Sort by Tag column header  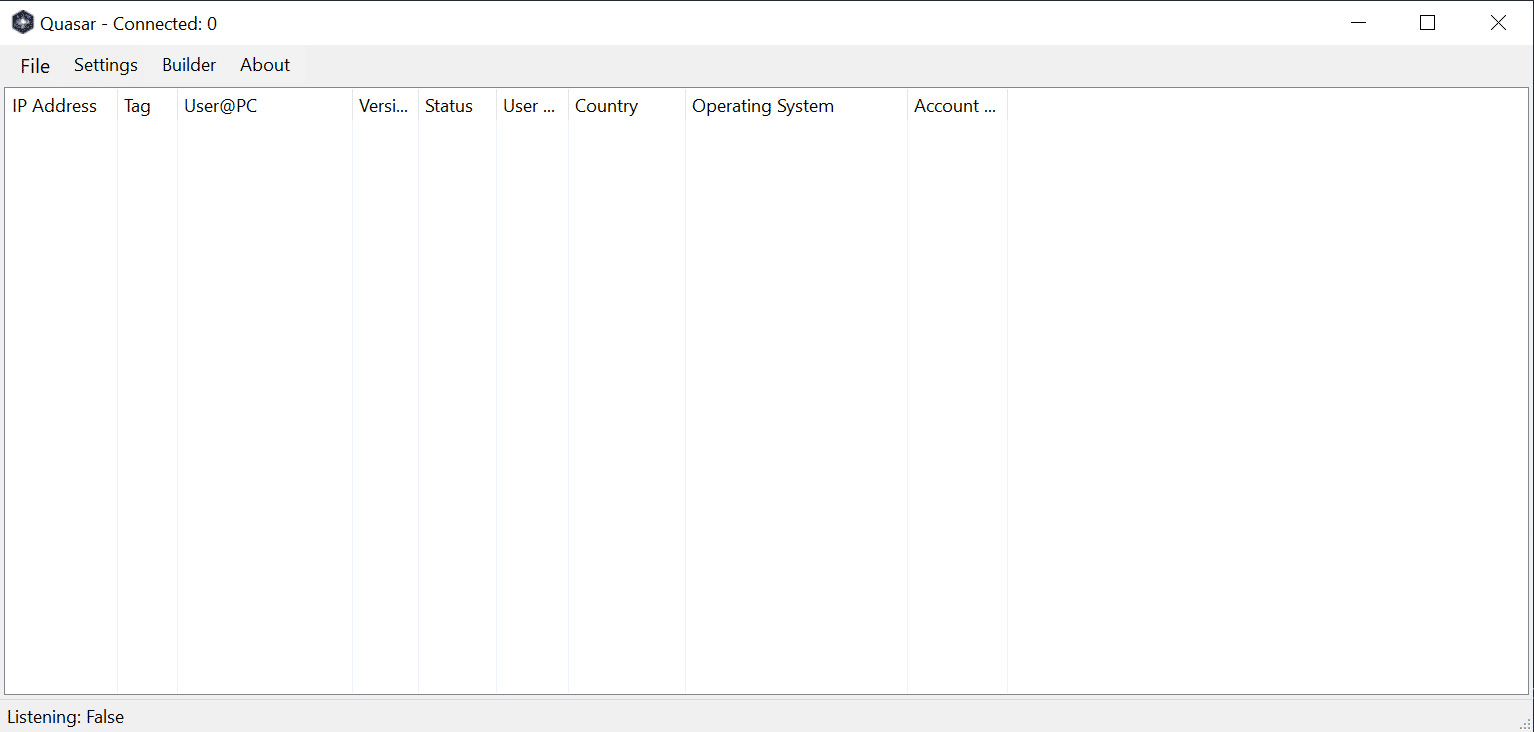tap(147, 106)
